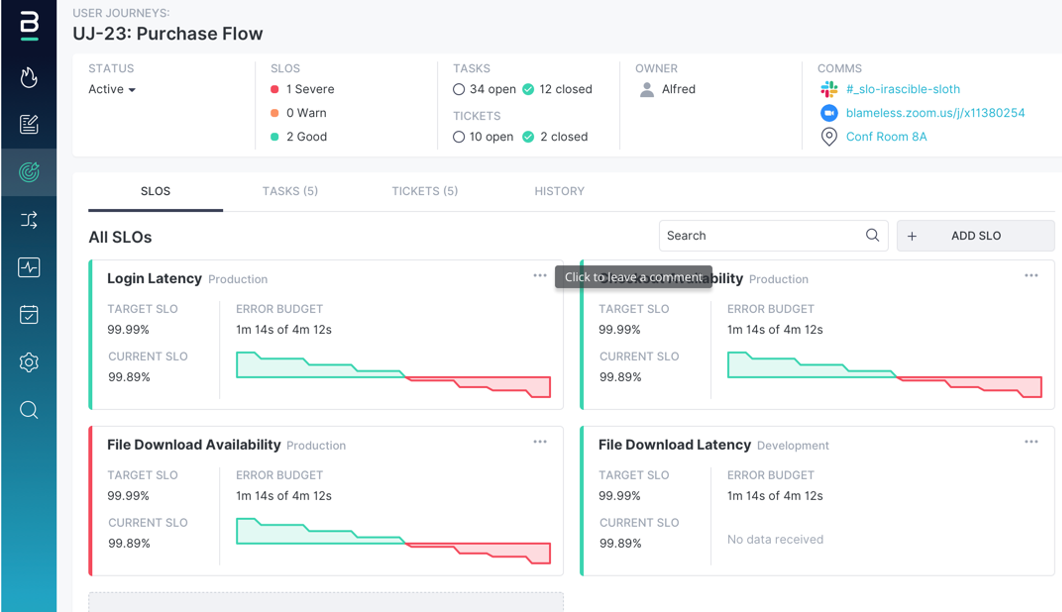Click the sidebar search magnifier icon
The height and width of the screenshot is (612, 1062).
29,410
